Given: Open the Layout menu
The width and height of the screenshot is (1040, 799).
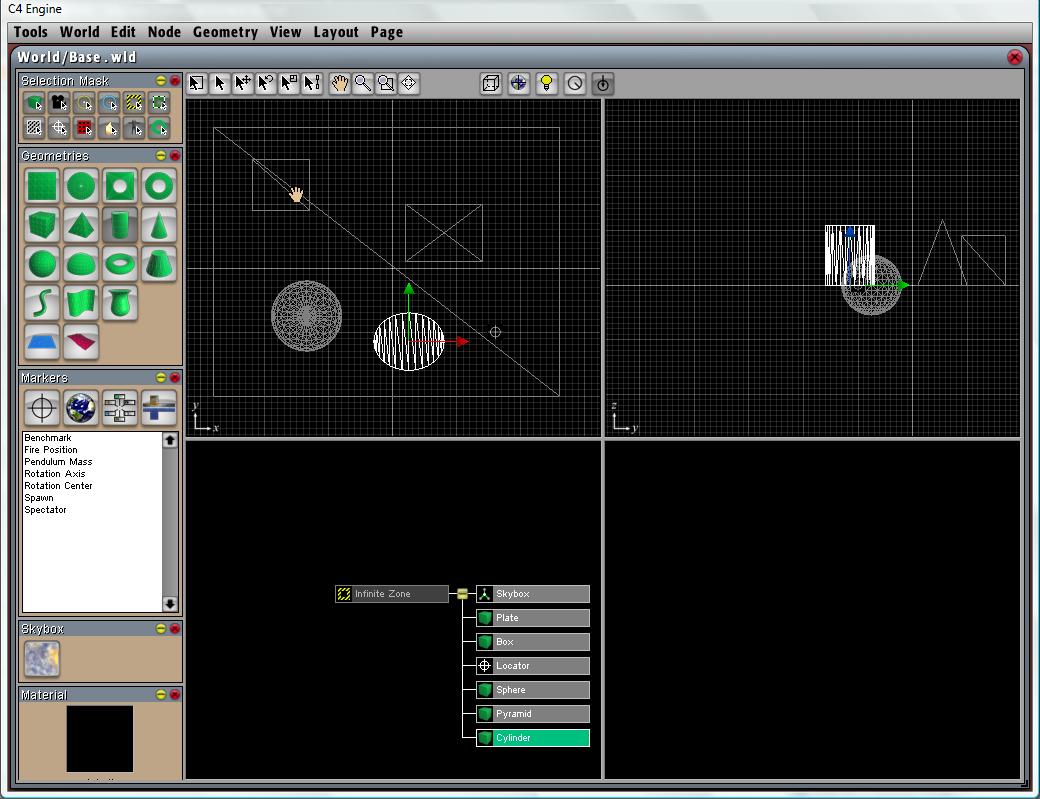Looking at the screenshot, I should coord(335,32).
